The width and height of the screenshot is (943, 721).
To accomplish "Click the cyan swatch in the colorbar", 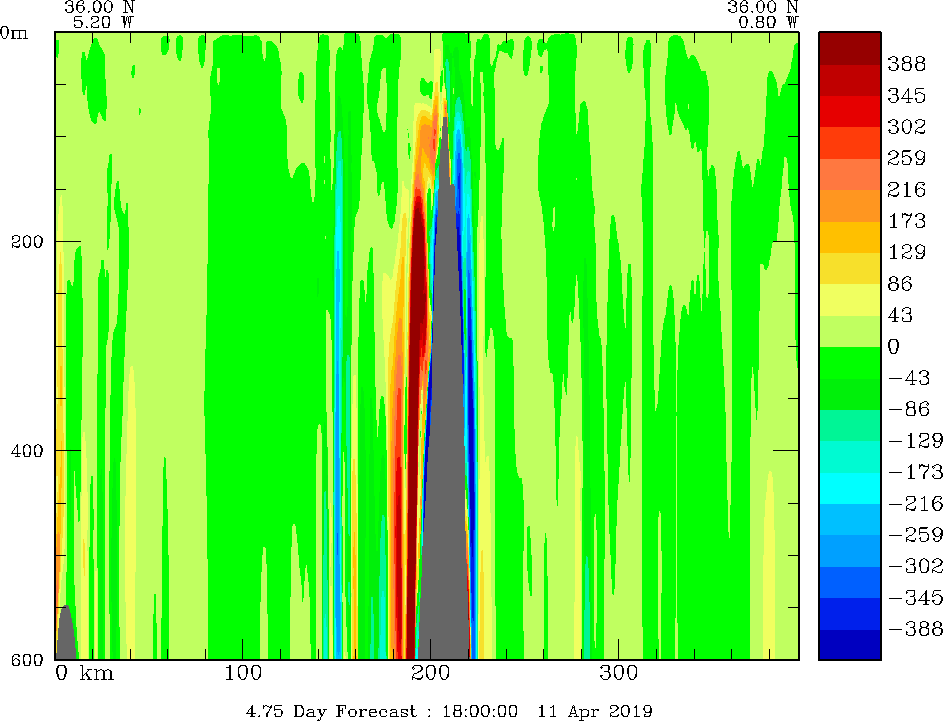I will (850, 488).
